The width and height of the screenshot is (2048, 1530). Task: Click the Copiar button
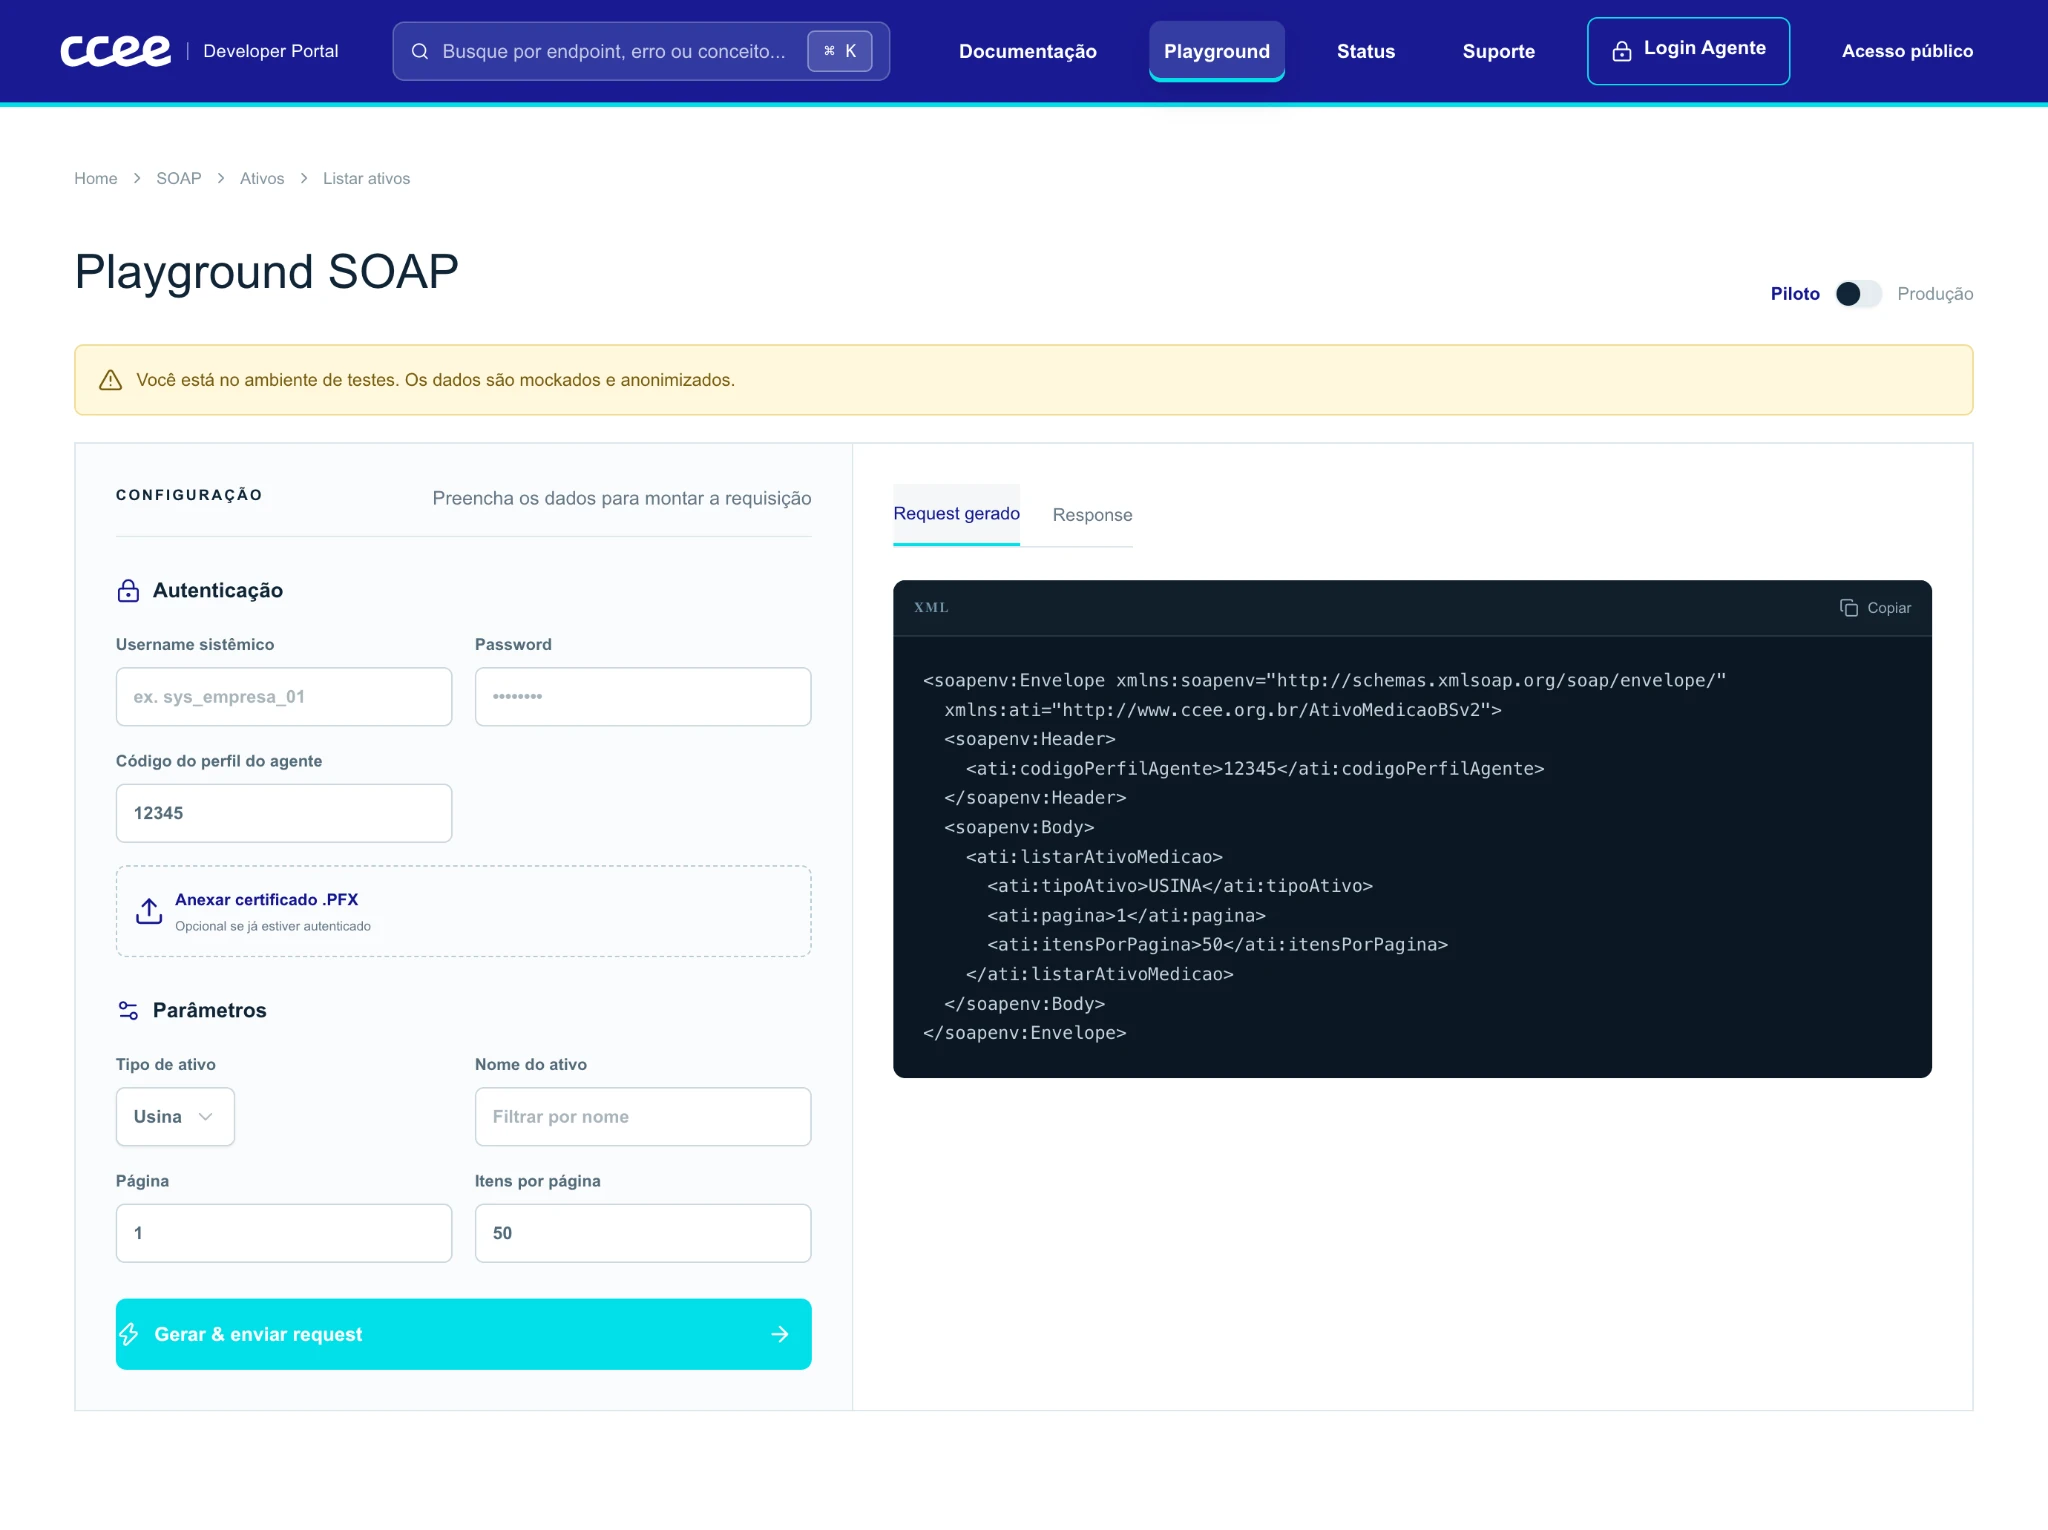click(1875, 608)
